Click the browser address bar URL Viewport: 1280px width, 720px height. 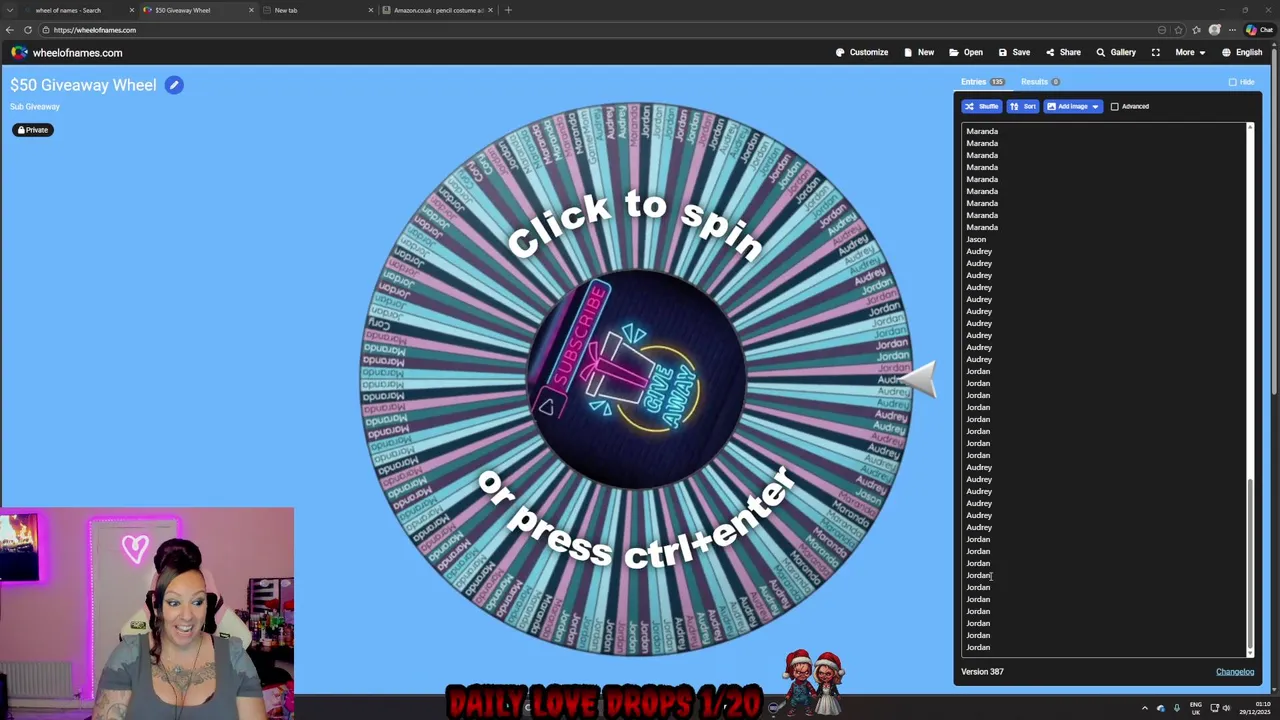[95, 30]
